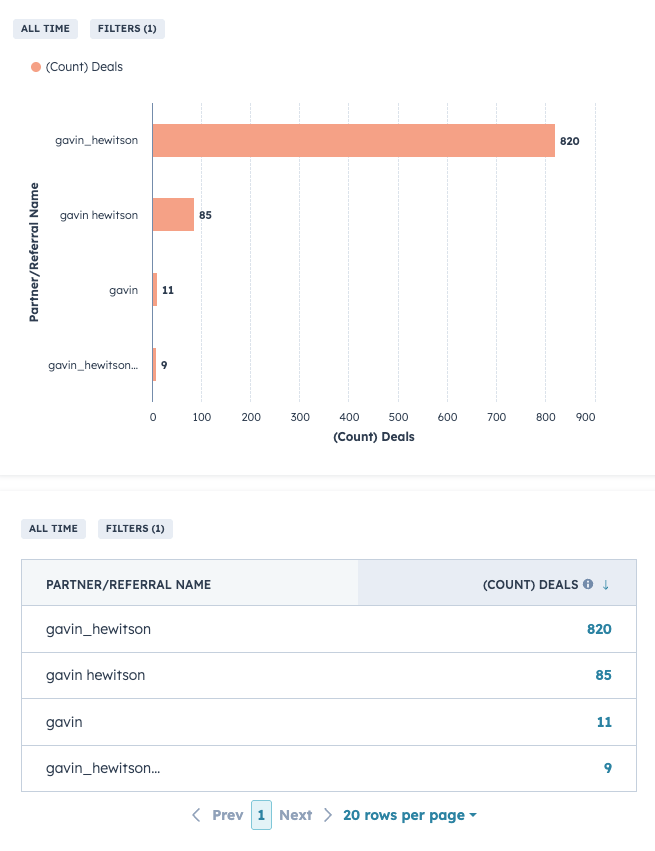Open the bottom FILTERS (1) panel
The height and width of the screenshot is (851, 655).
point(135,528)
